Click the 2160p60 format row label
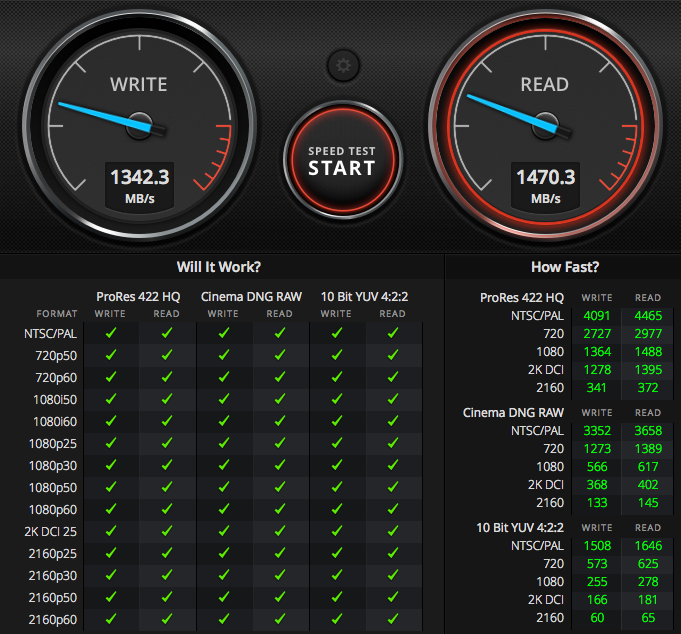 coord(53,620)
